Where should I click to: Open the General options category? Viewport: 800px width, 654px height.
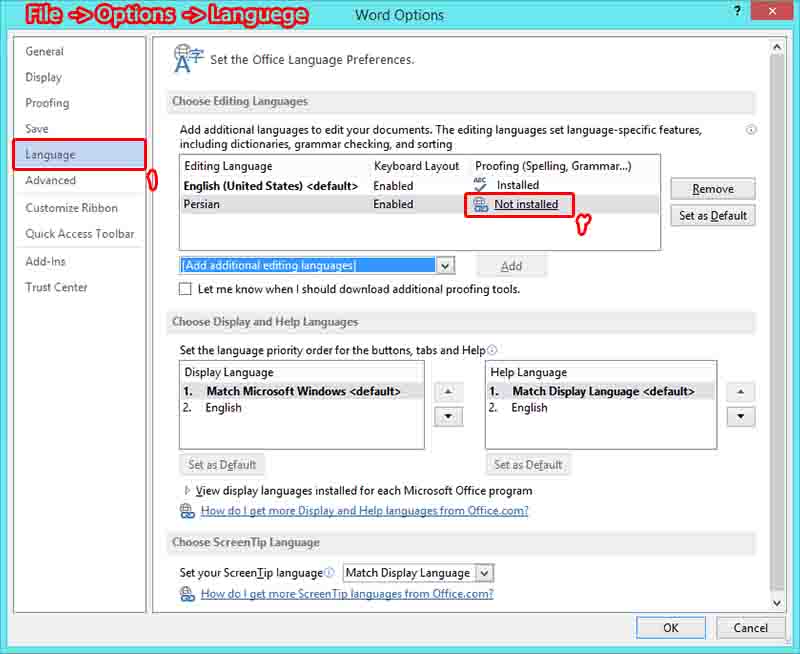[x=45, y=52]
